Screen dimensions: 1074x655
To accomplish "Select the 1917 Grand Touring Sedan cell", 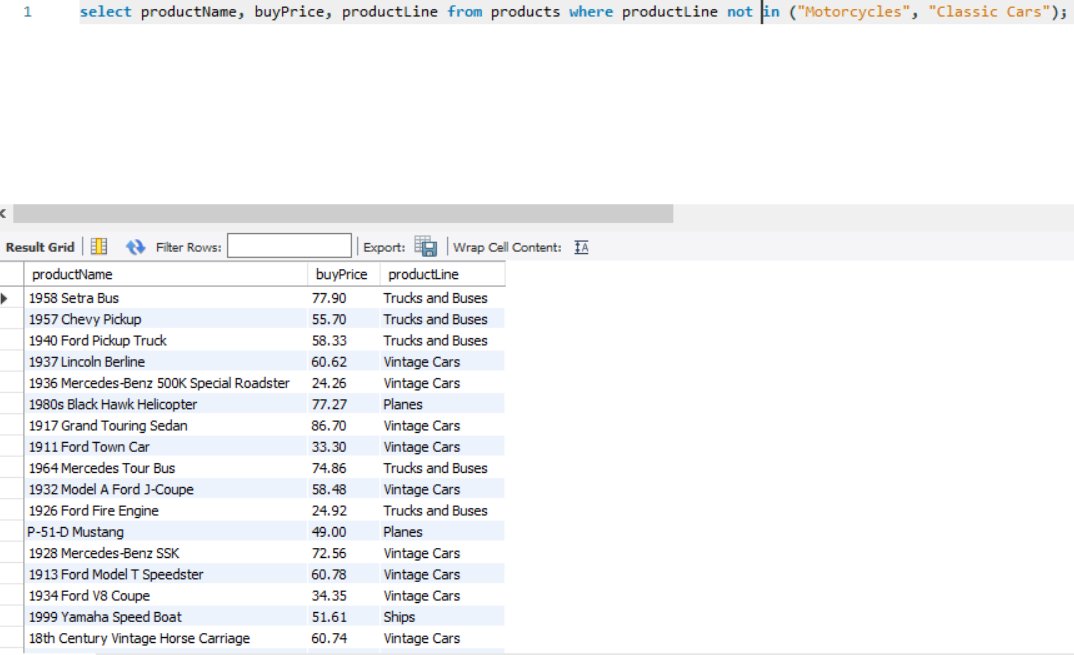I will 166,425.
